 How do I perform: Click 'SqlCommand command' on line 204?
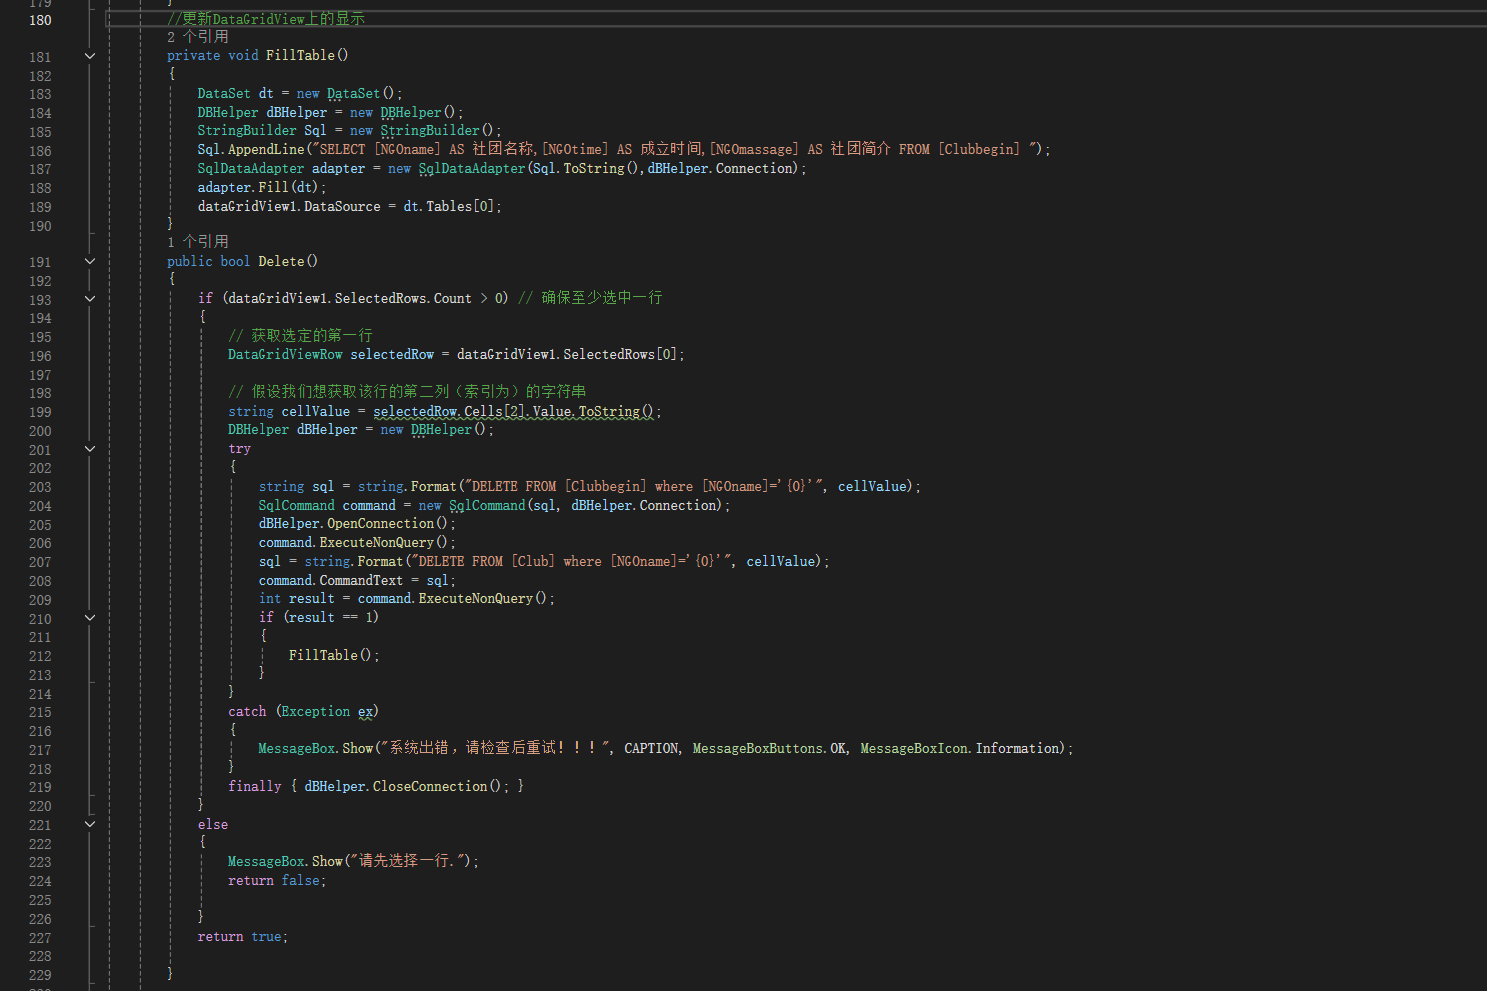327,505
